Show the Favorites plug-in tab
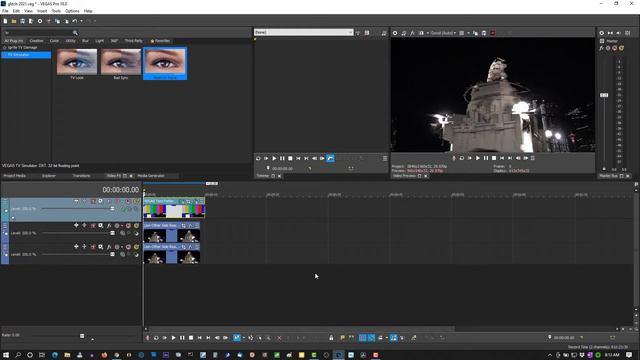This screenshot has height=360, width=640. coord(160,41)
